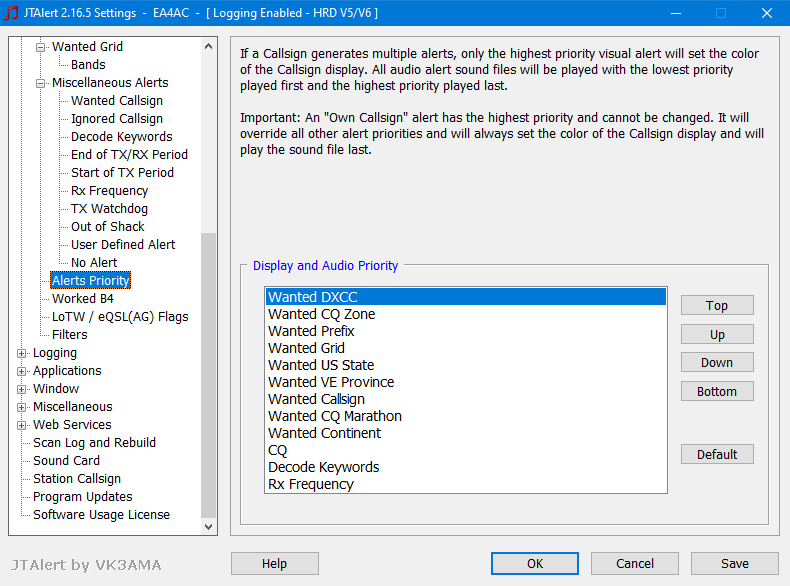Screen dimensions: 790x586
Task: Move selected alert to Top
Action: click(x=717, y=305)
